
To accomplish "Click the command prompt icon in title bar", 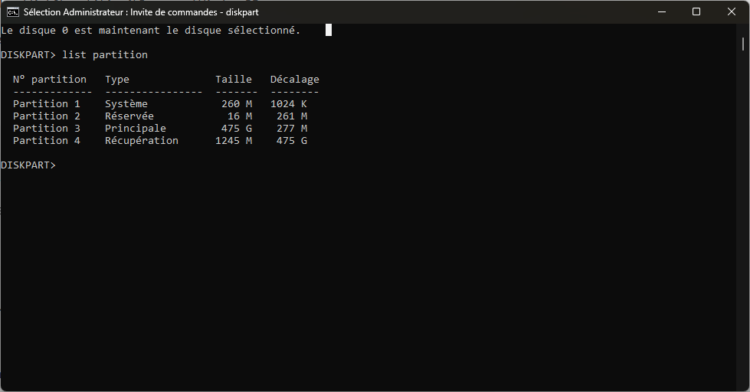I will [x=12, y=12].
